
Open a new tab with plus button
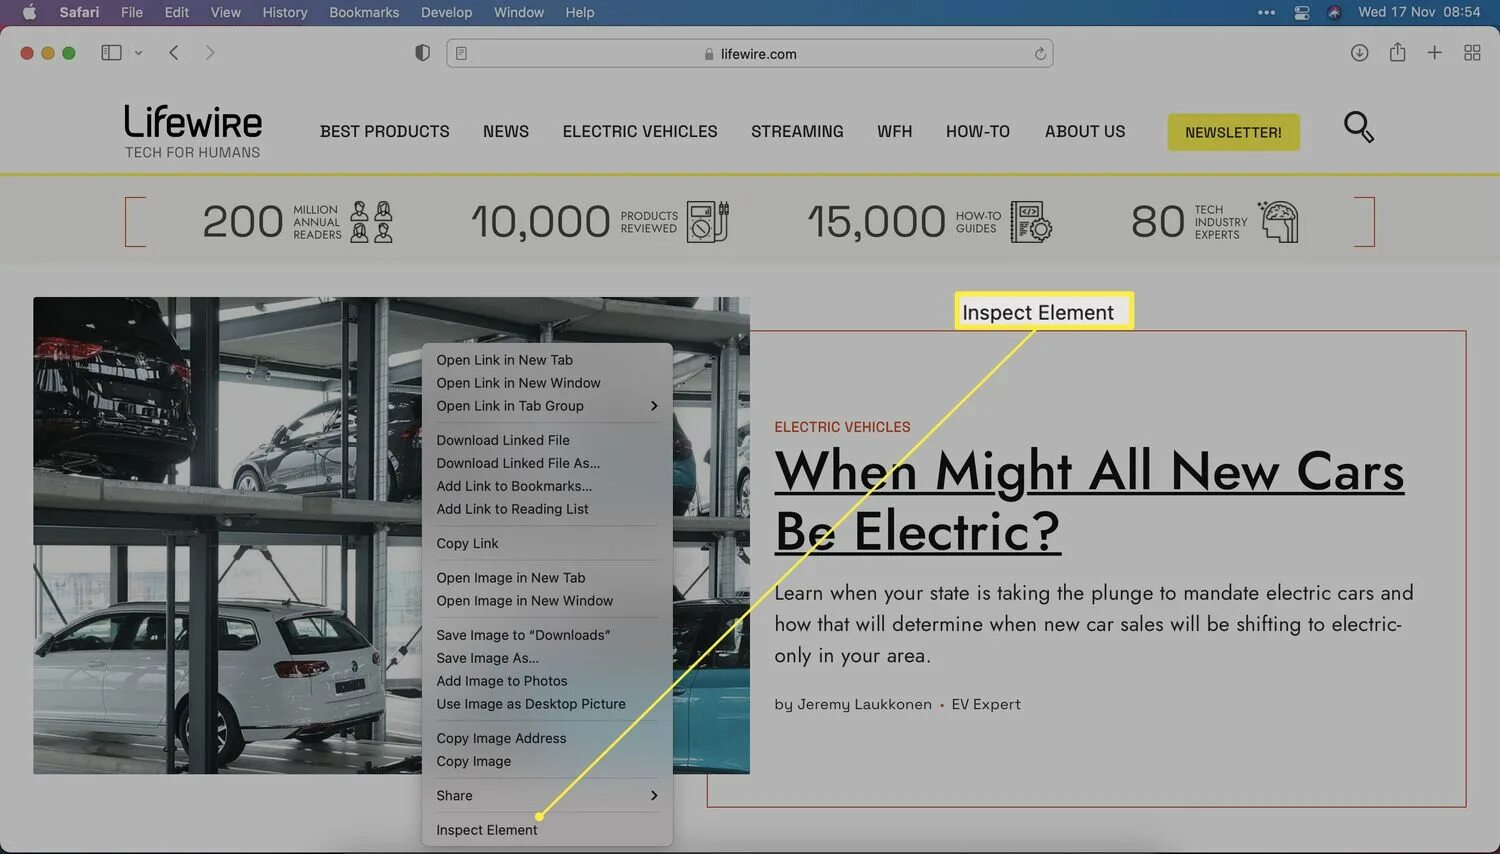[1434, 53]
